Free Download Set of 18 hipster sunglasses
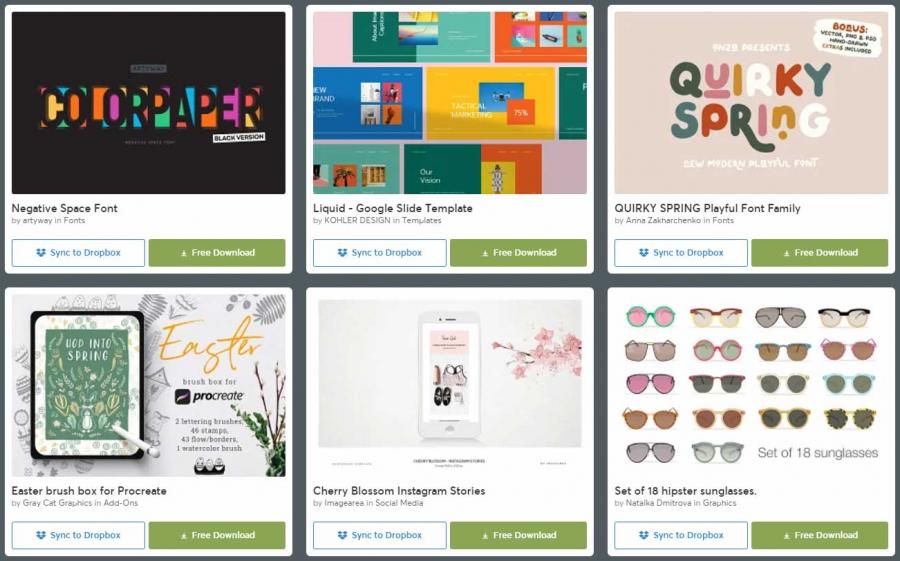900x561 pixels. (x=820, y=535)
